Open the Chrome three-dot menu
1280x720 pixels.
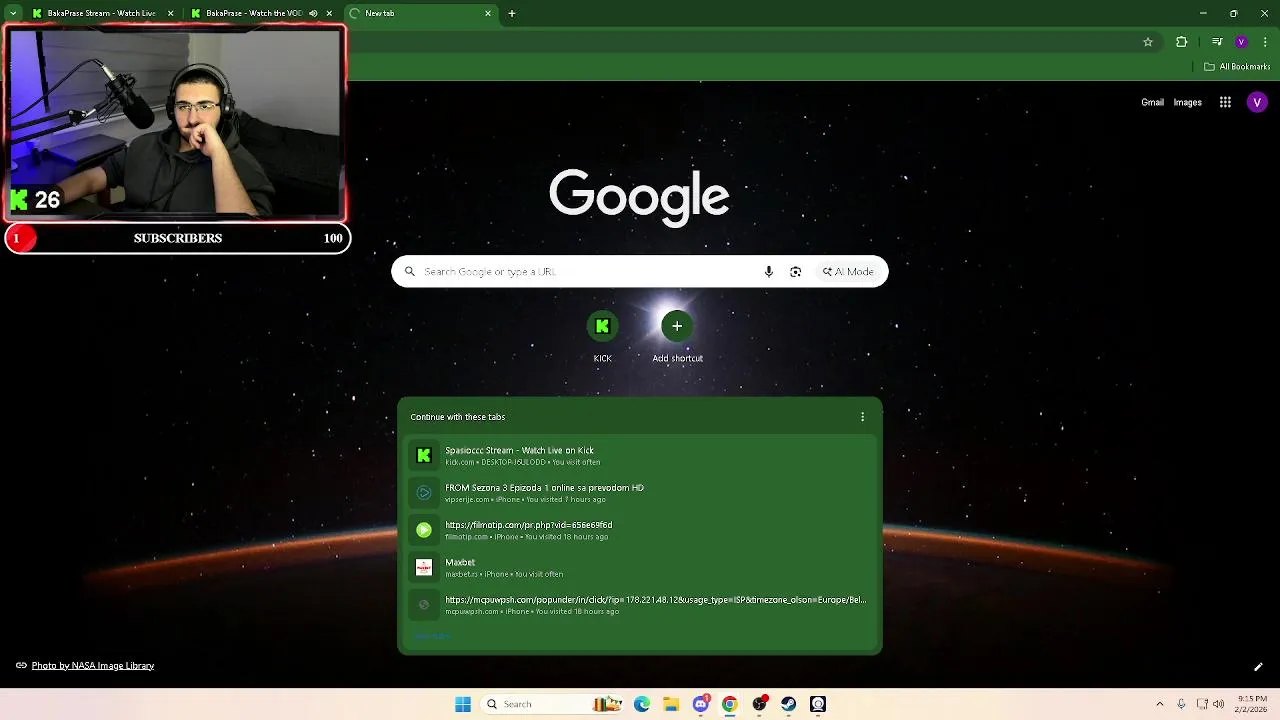pyautogui.click(x=1265, y=42)
